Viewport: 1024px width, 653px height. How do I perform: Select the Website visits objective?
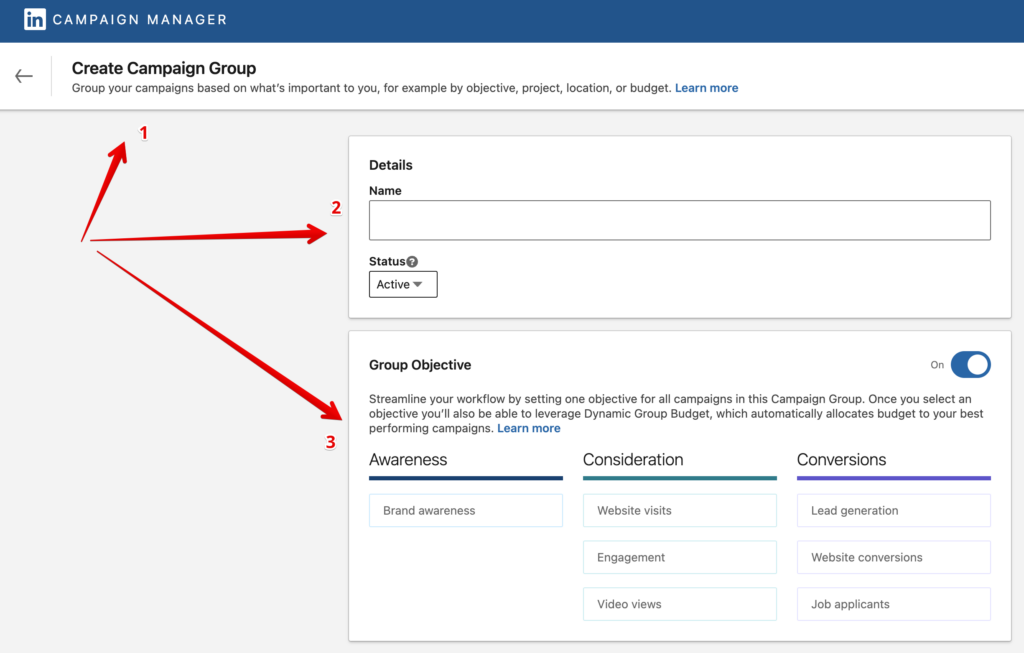(680, 511)
